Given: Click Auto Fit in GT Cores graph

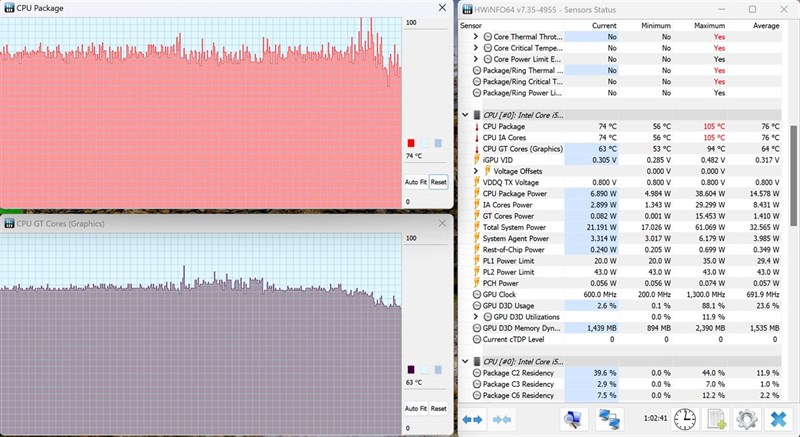Looking at the screenshot, I should [x=416, y=408].
